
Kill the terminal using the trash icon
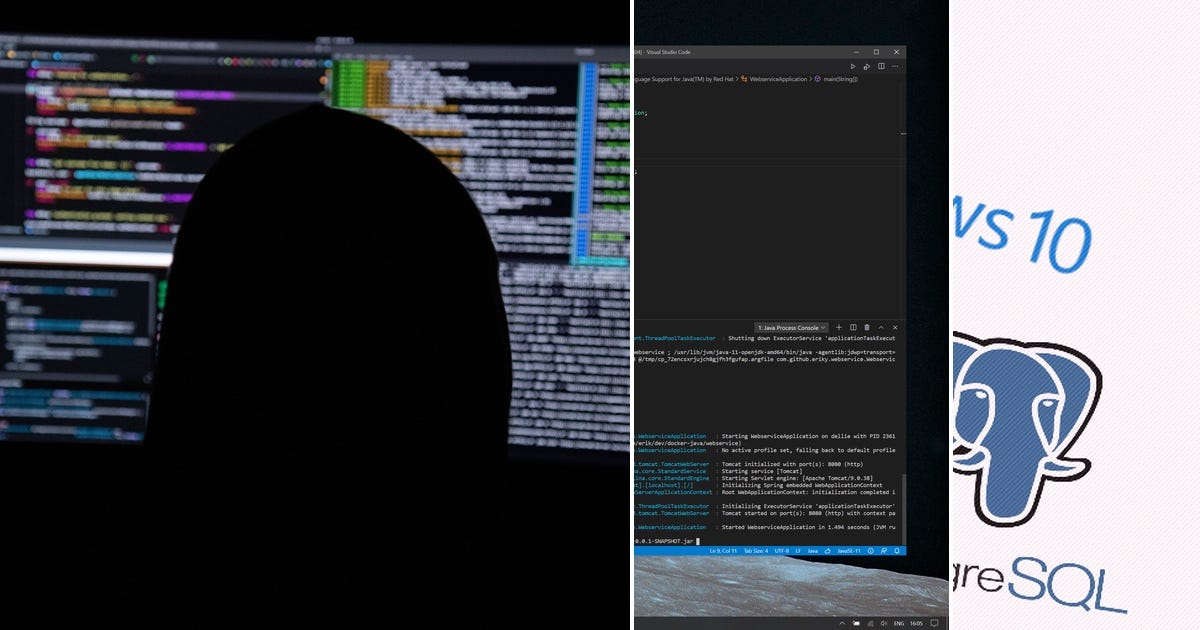click(x=868, y=327)
